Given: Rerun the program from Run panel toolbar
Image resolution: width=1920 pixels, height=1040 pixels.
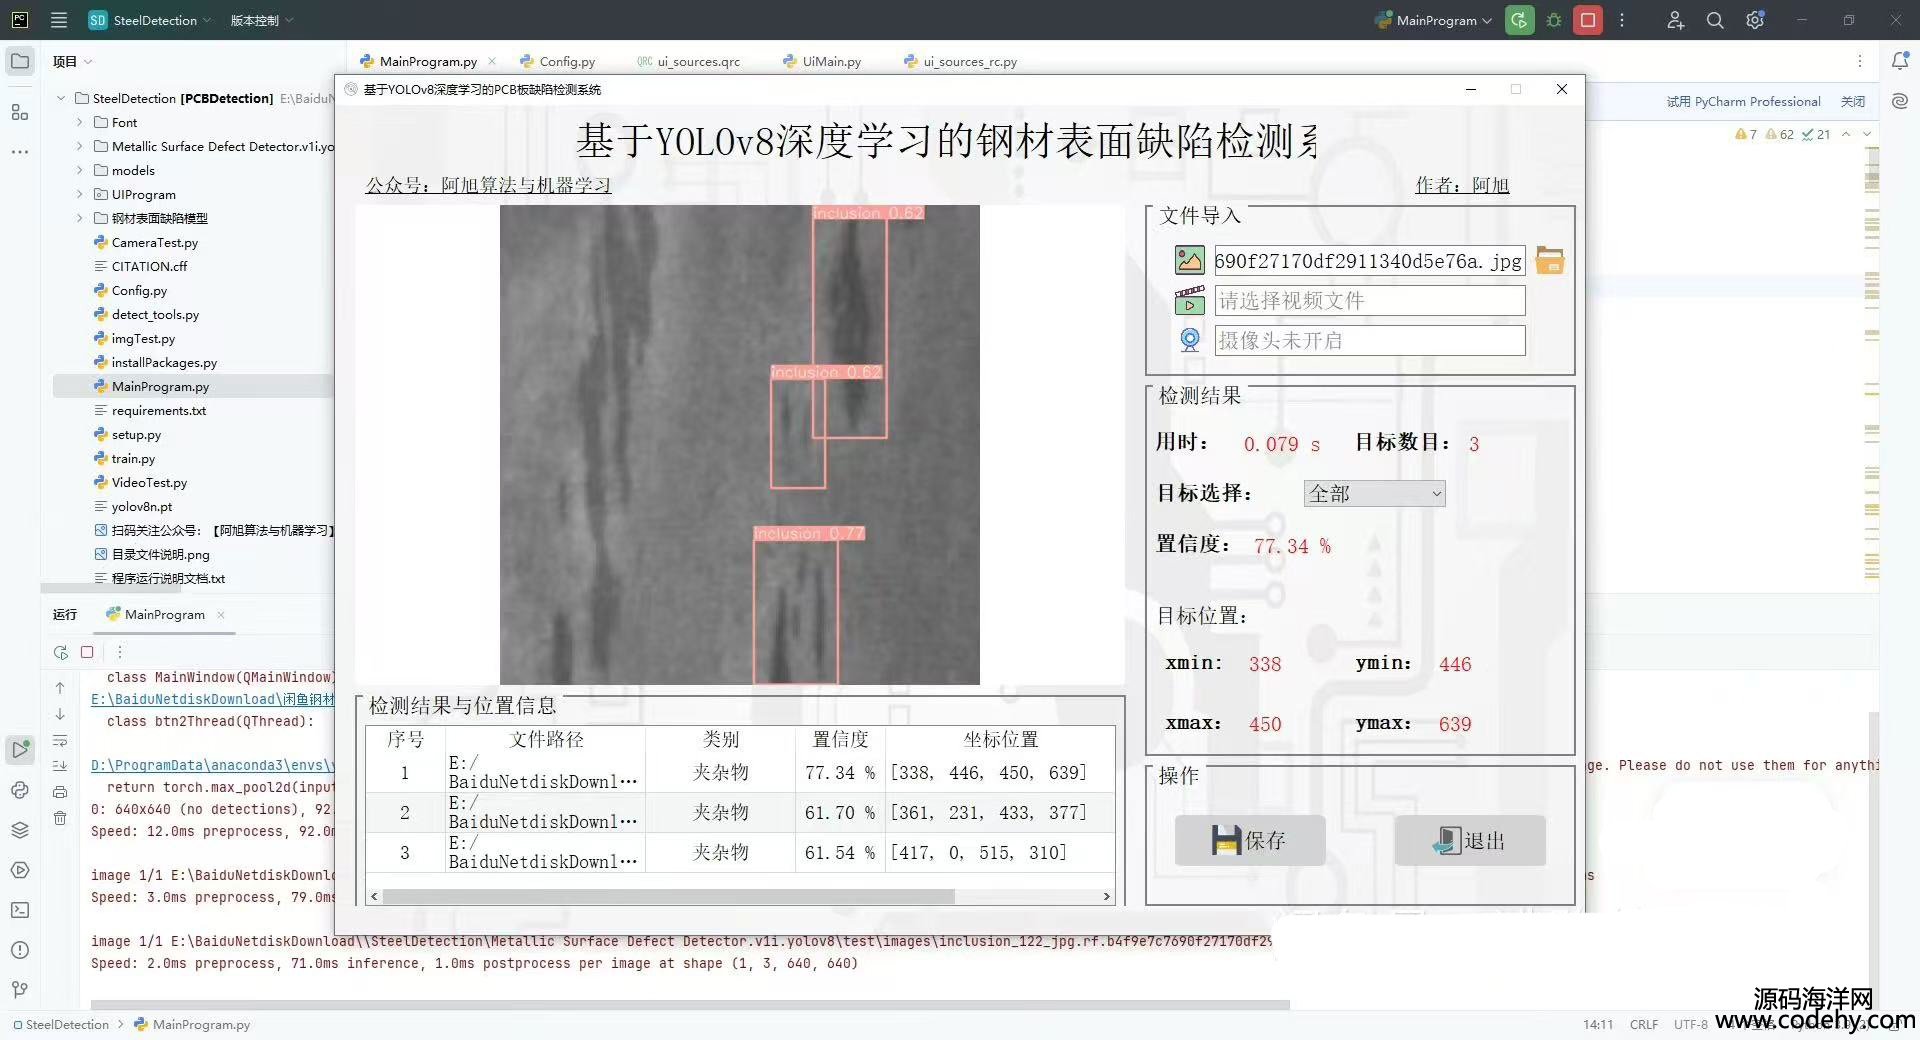Looking at the screenshot, I should point(61,652).
